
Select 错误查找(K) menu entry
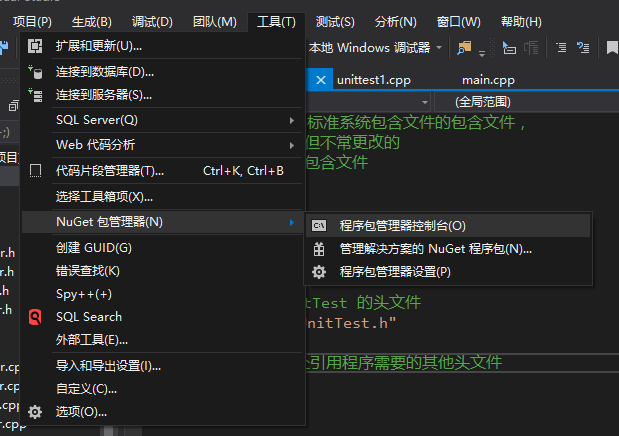[163, 271]
